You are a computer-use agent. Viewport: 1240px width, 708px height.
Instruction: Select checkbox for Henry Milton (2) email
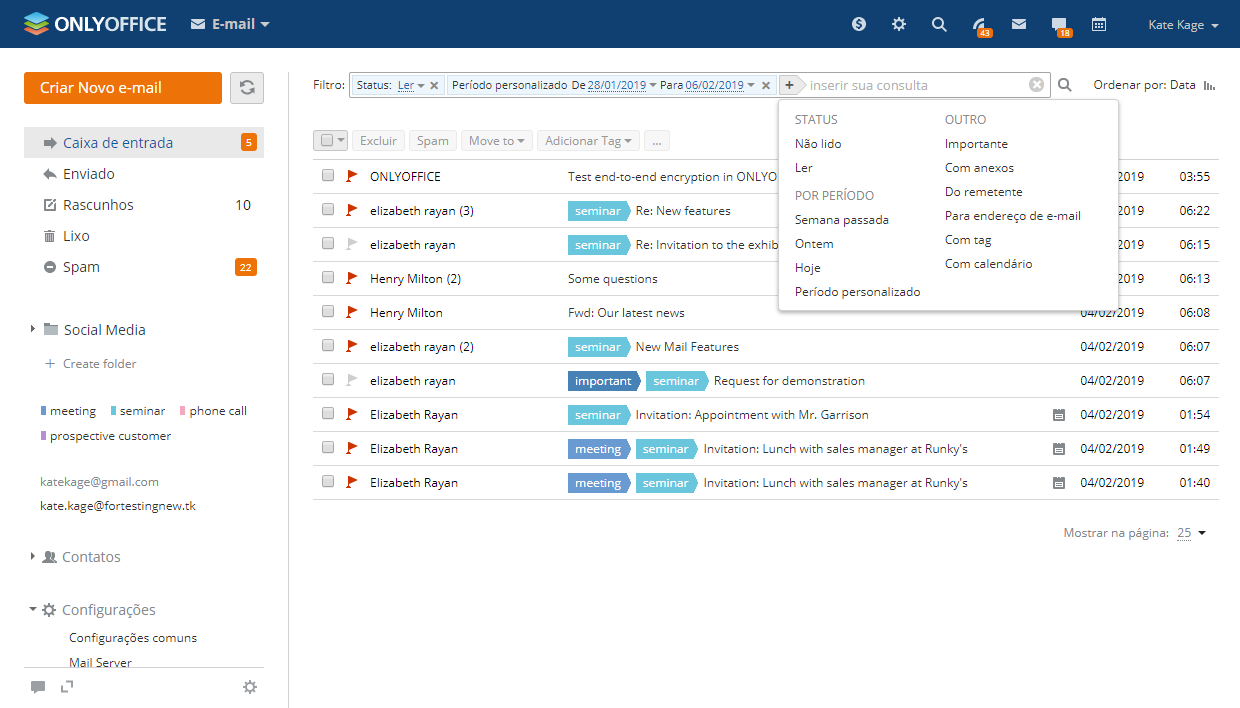328,278
